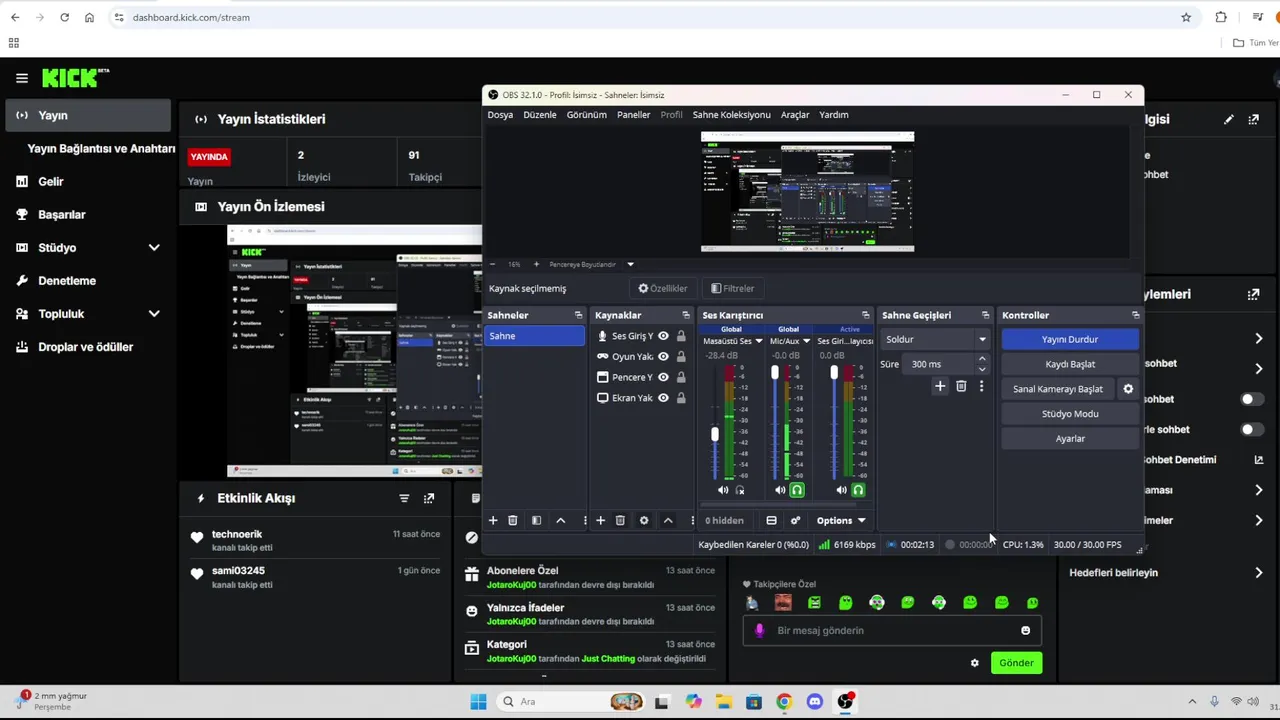Screen dimensions: 1280x720
Task: Focus the Bir mesaj gönderin chat input
Action: coord(892,630)
